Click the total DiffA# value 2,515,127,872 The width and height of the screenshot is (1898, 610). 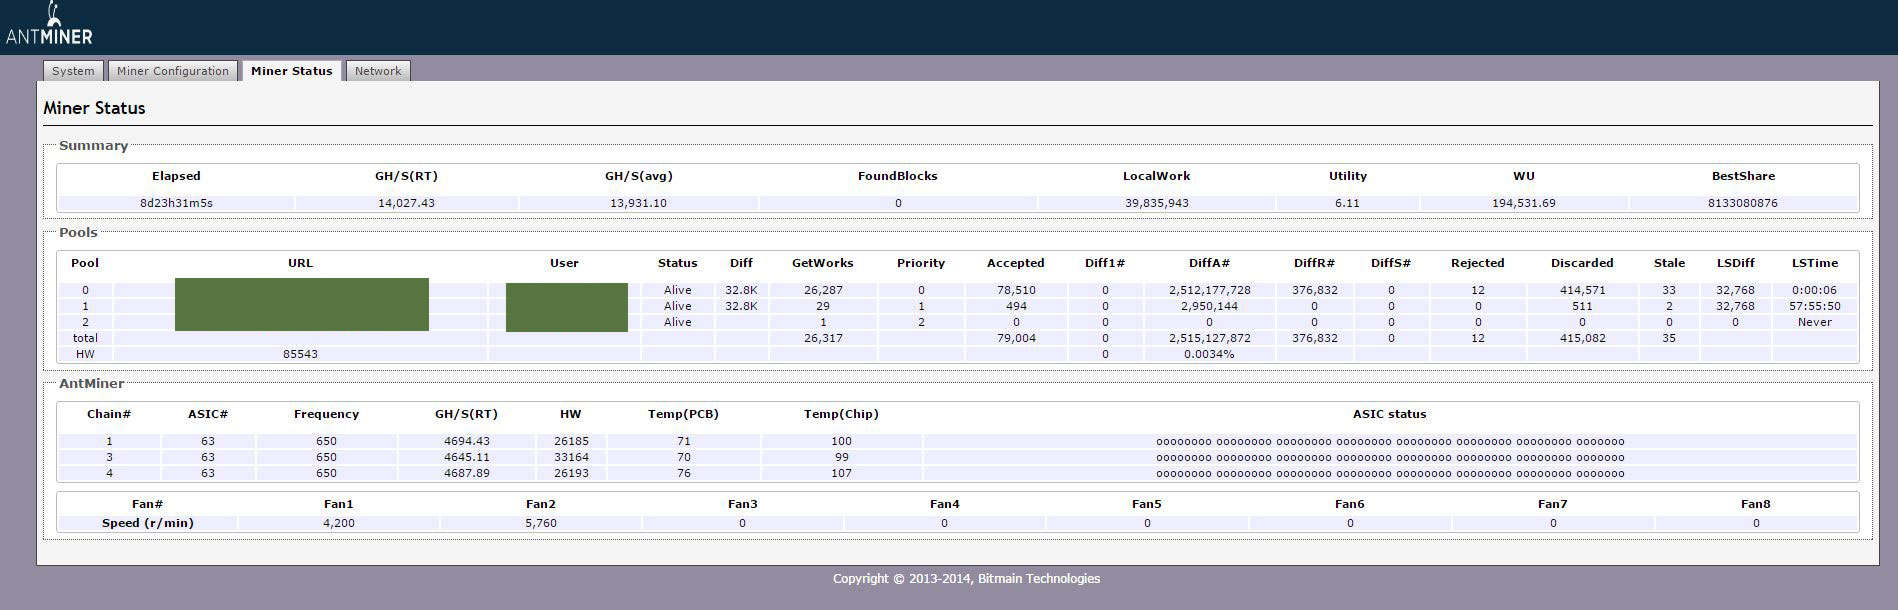1209,338
